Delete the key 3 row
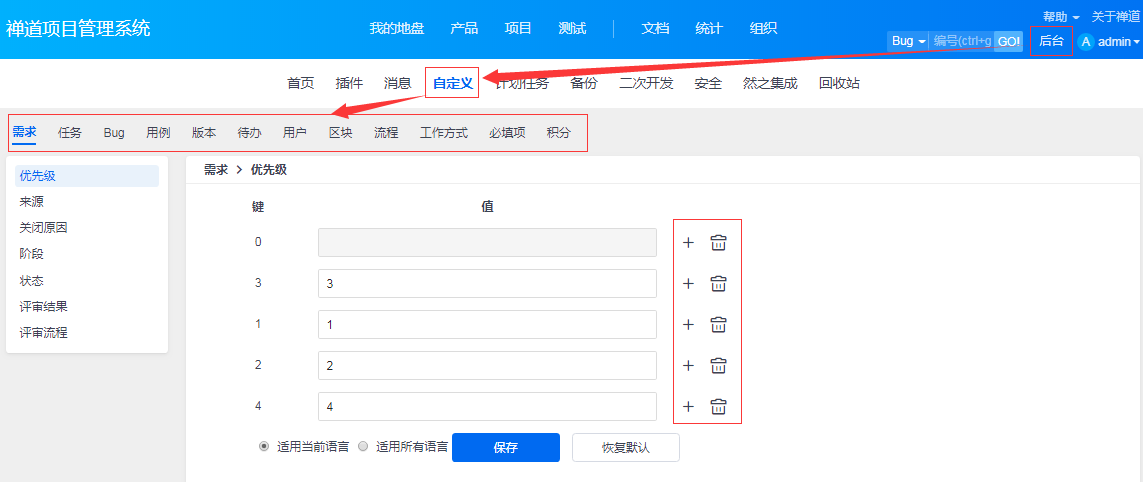This screenshot has width=1143, height=482. [x=718, y=284]
